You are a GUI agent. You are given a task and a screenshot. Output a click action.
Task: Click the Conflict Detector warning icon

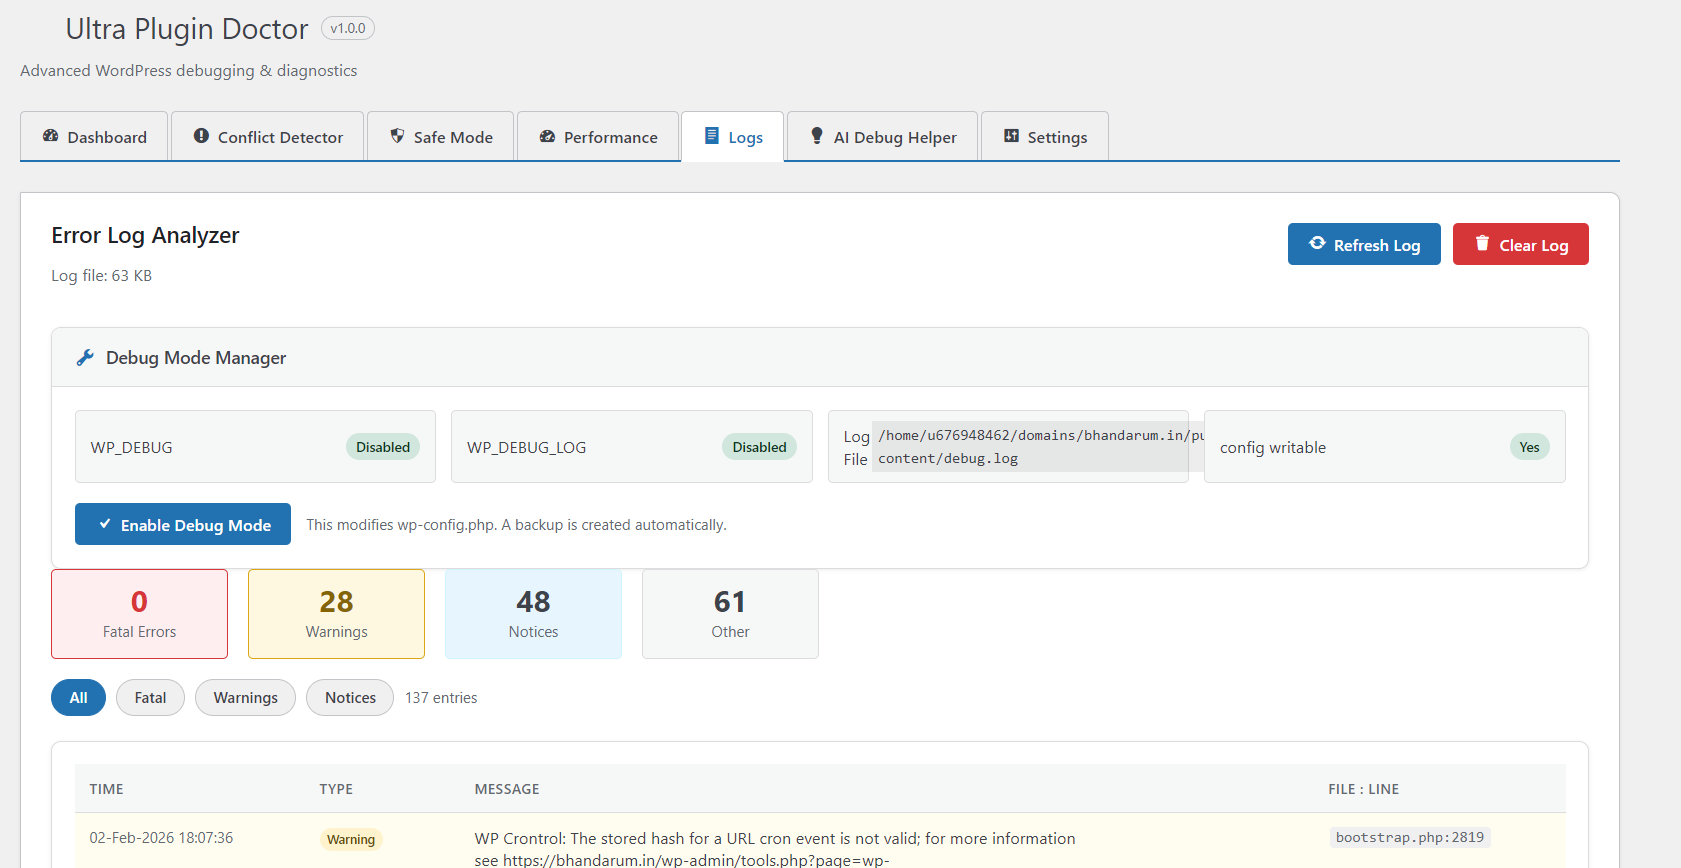point(201,136)
